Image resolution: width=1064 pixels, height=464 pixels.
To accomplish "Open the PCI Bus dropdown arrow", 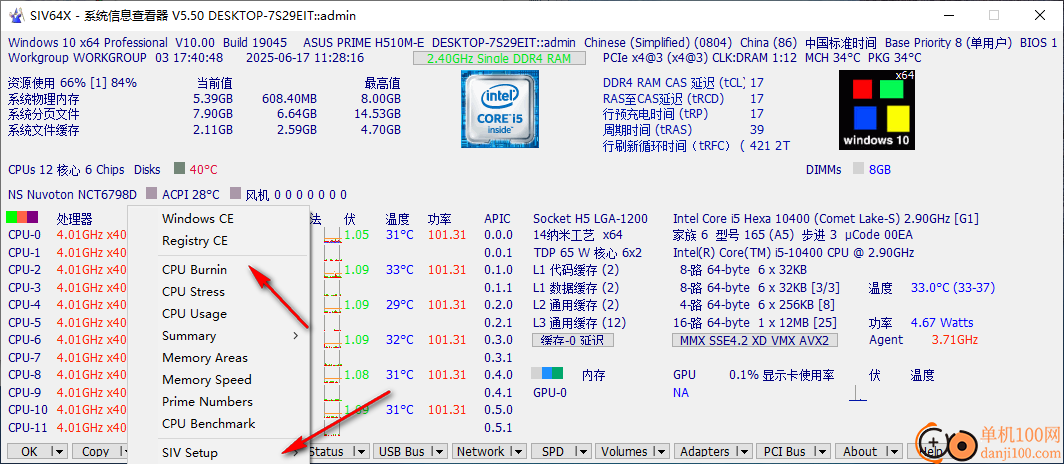I will (822, 452).
